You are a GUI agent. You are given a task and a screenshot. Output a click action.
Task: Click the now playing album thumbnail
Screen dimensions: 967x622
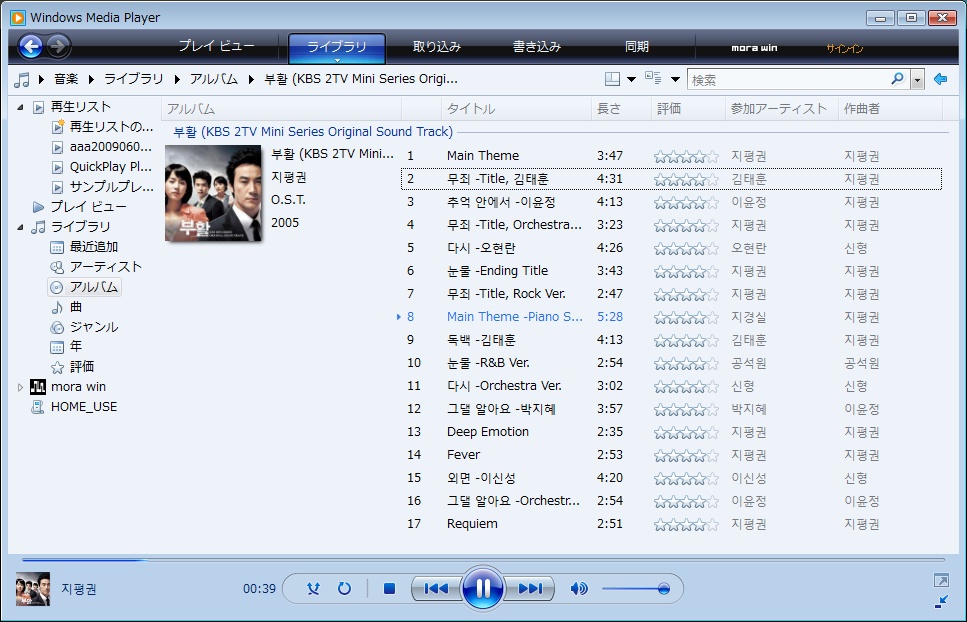click(33, 589)
